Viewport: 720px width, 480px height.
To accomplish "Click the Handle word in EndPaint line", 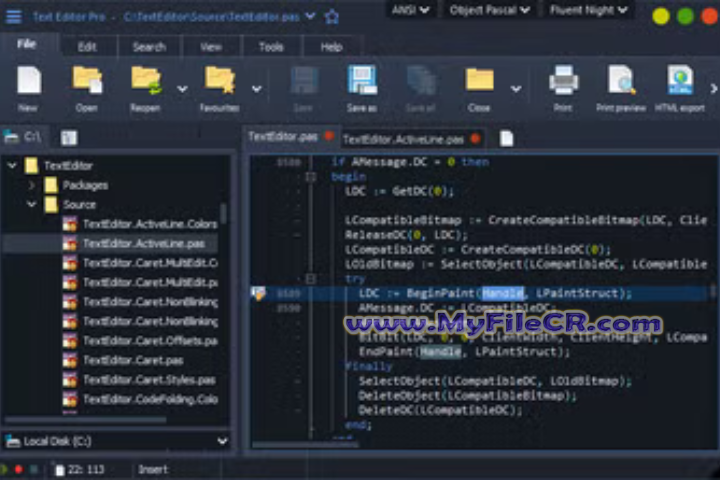I will point(440,352).
